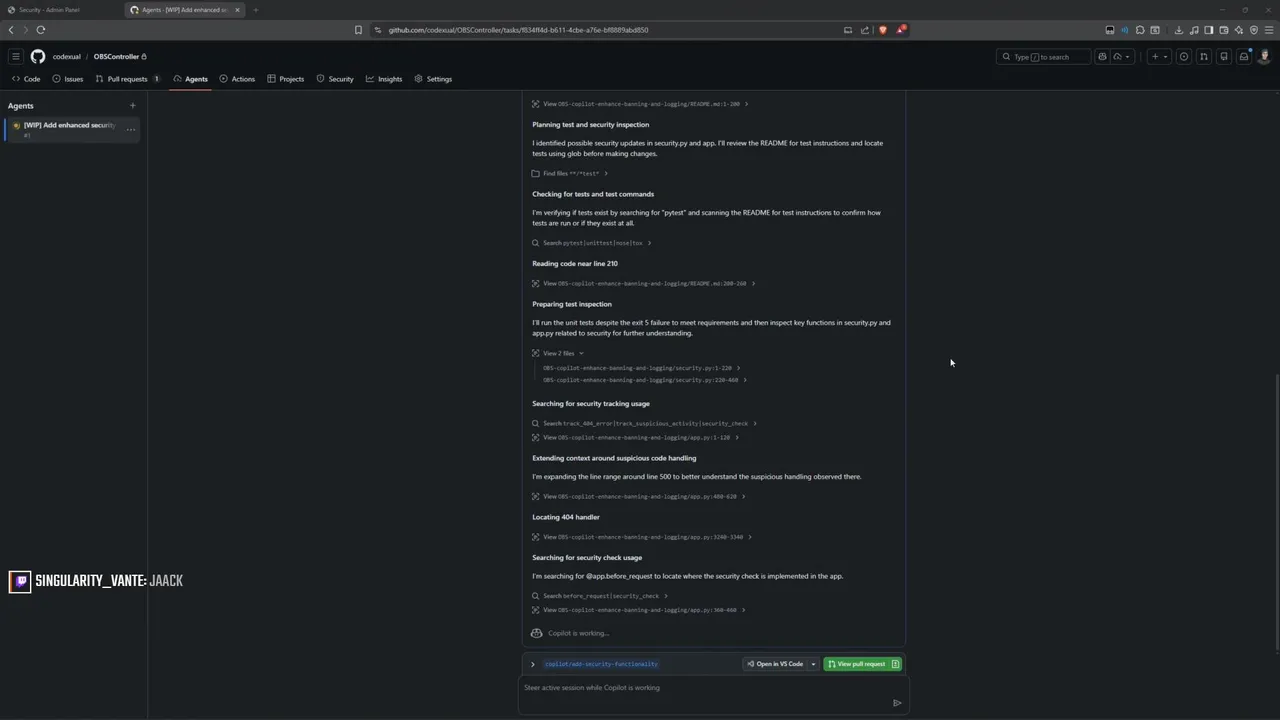
Task: Expand View README.md:1-200 step
Action: 640,104
